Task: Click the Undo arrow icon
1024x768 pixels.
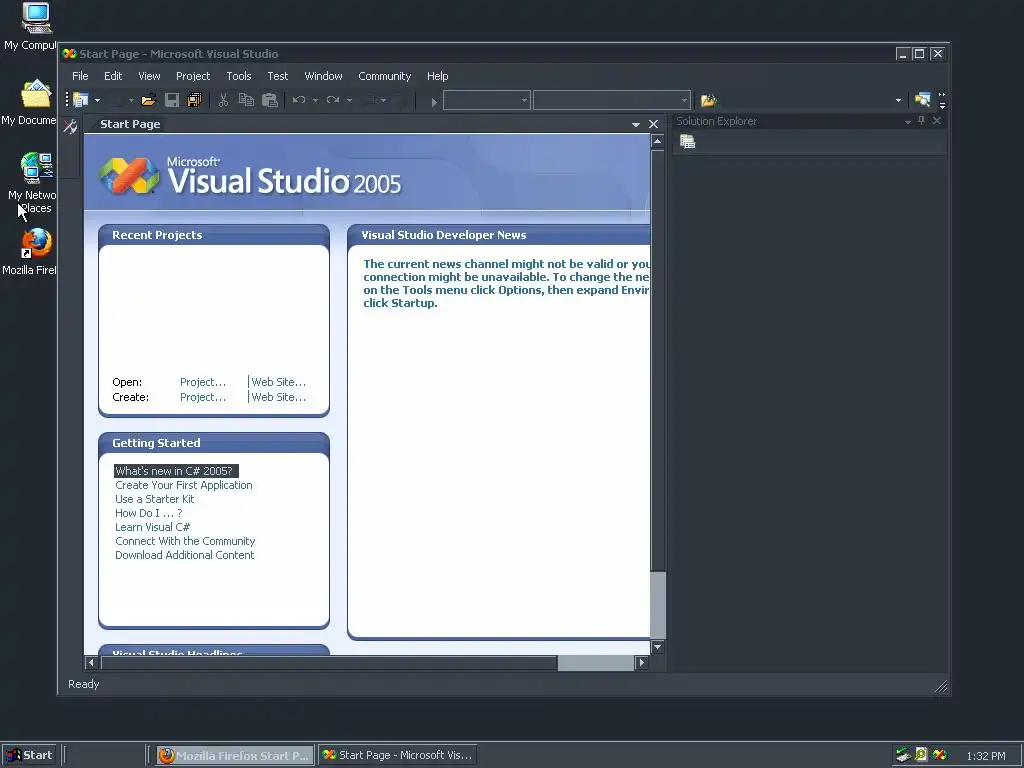Action: point(299,100)
